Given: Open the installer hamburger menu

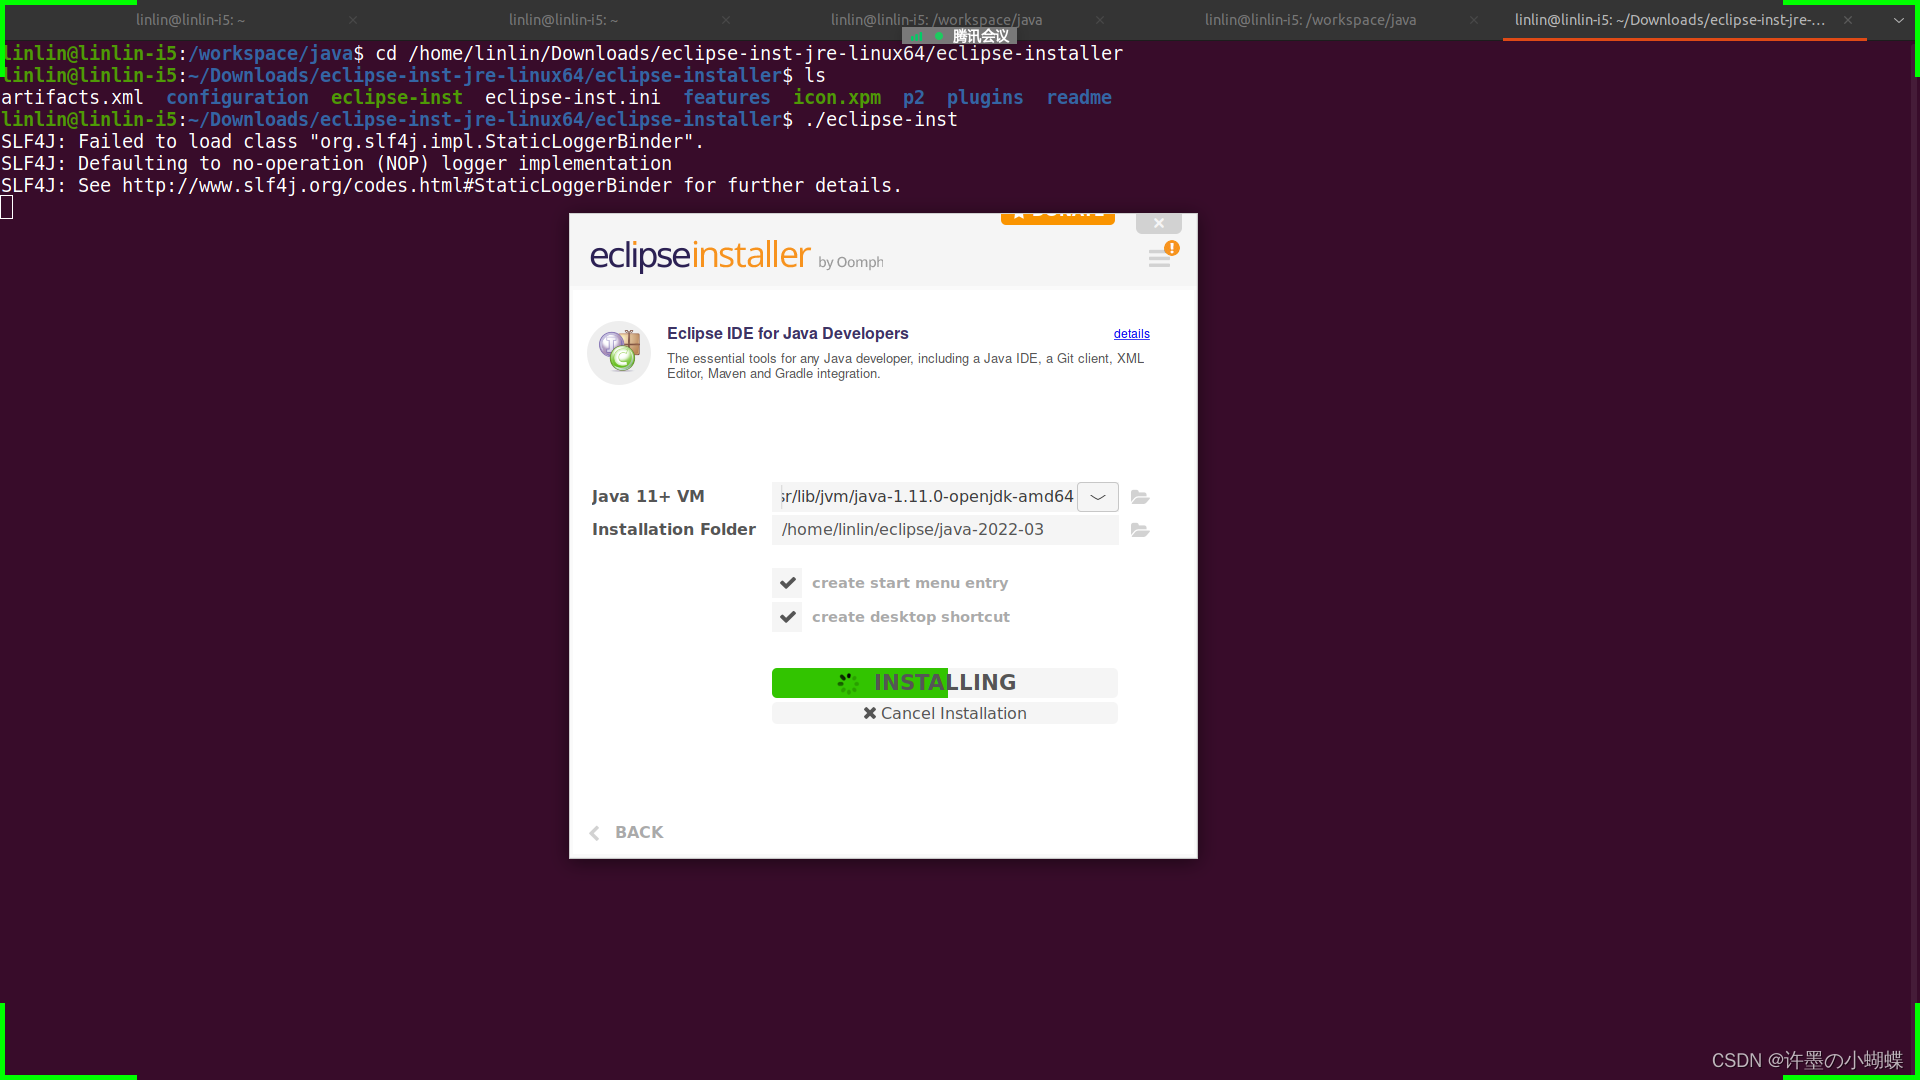Looking at the screenshot, I should [x=1159, y=260].
